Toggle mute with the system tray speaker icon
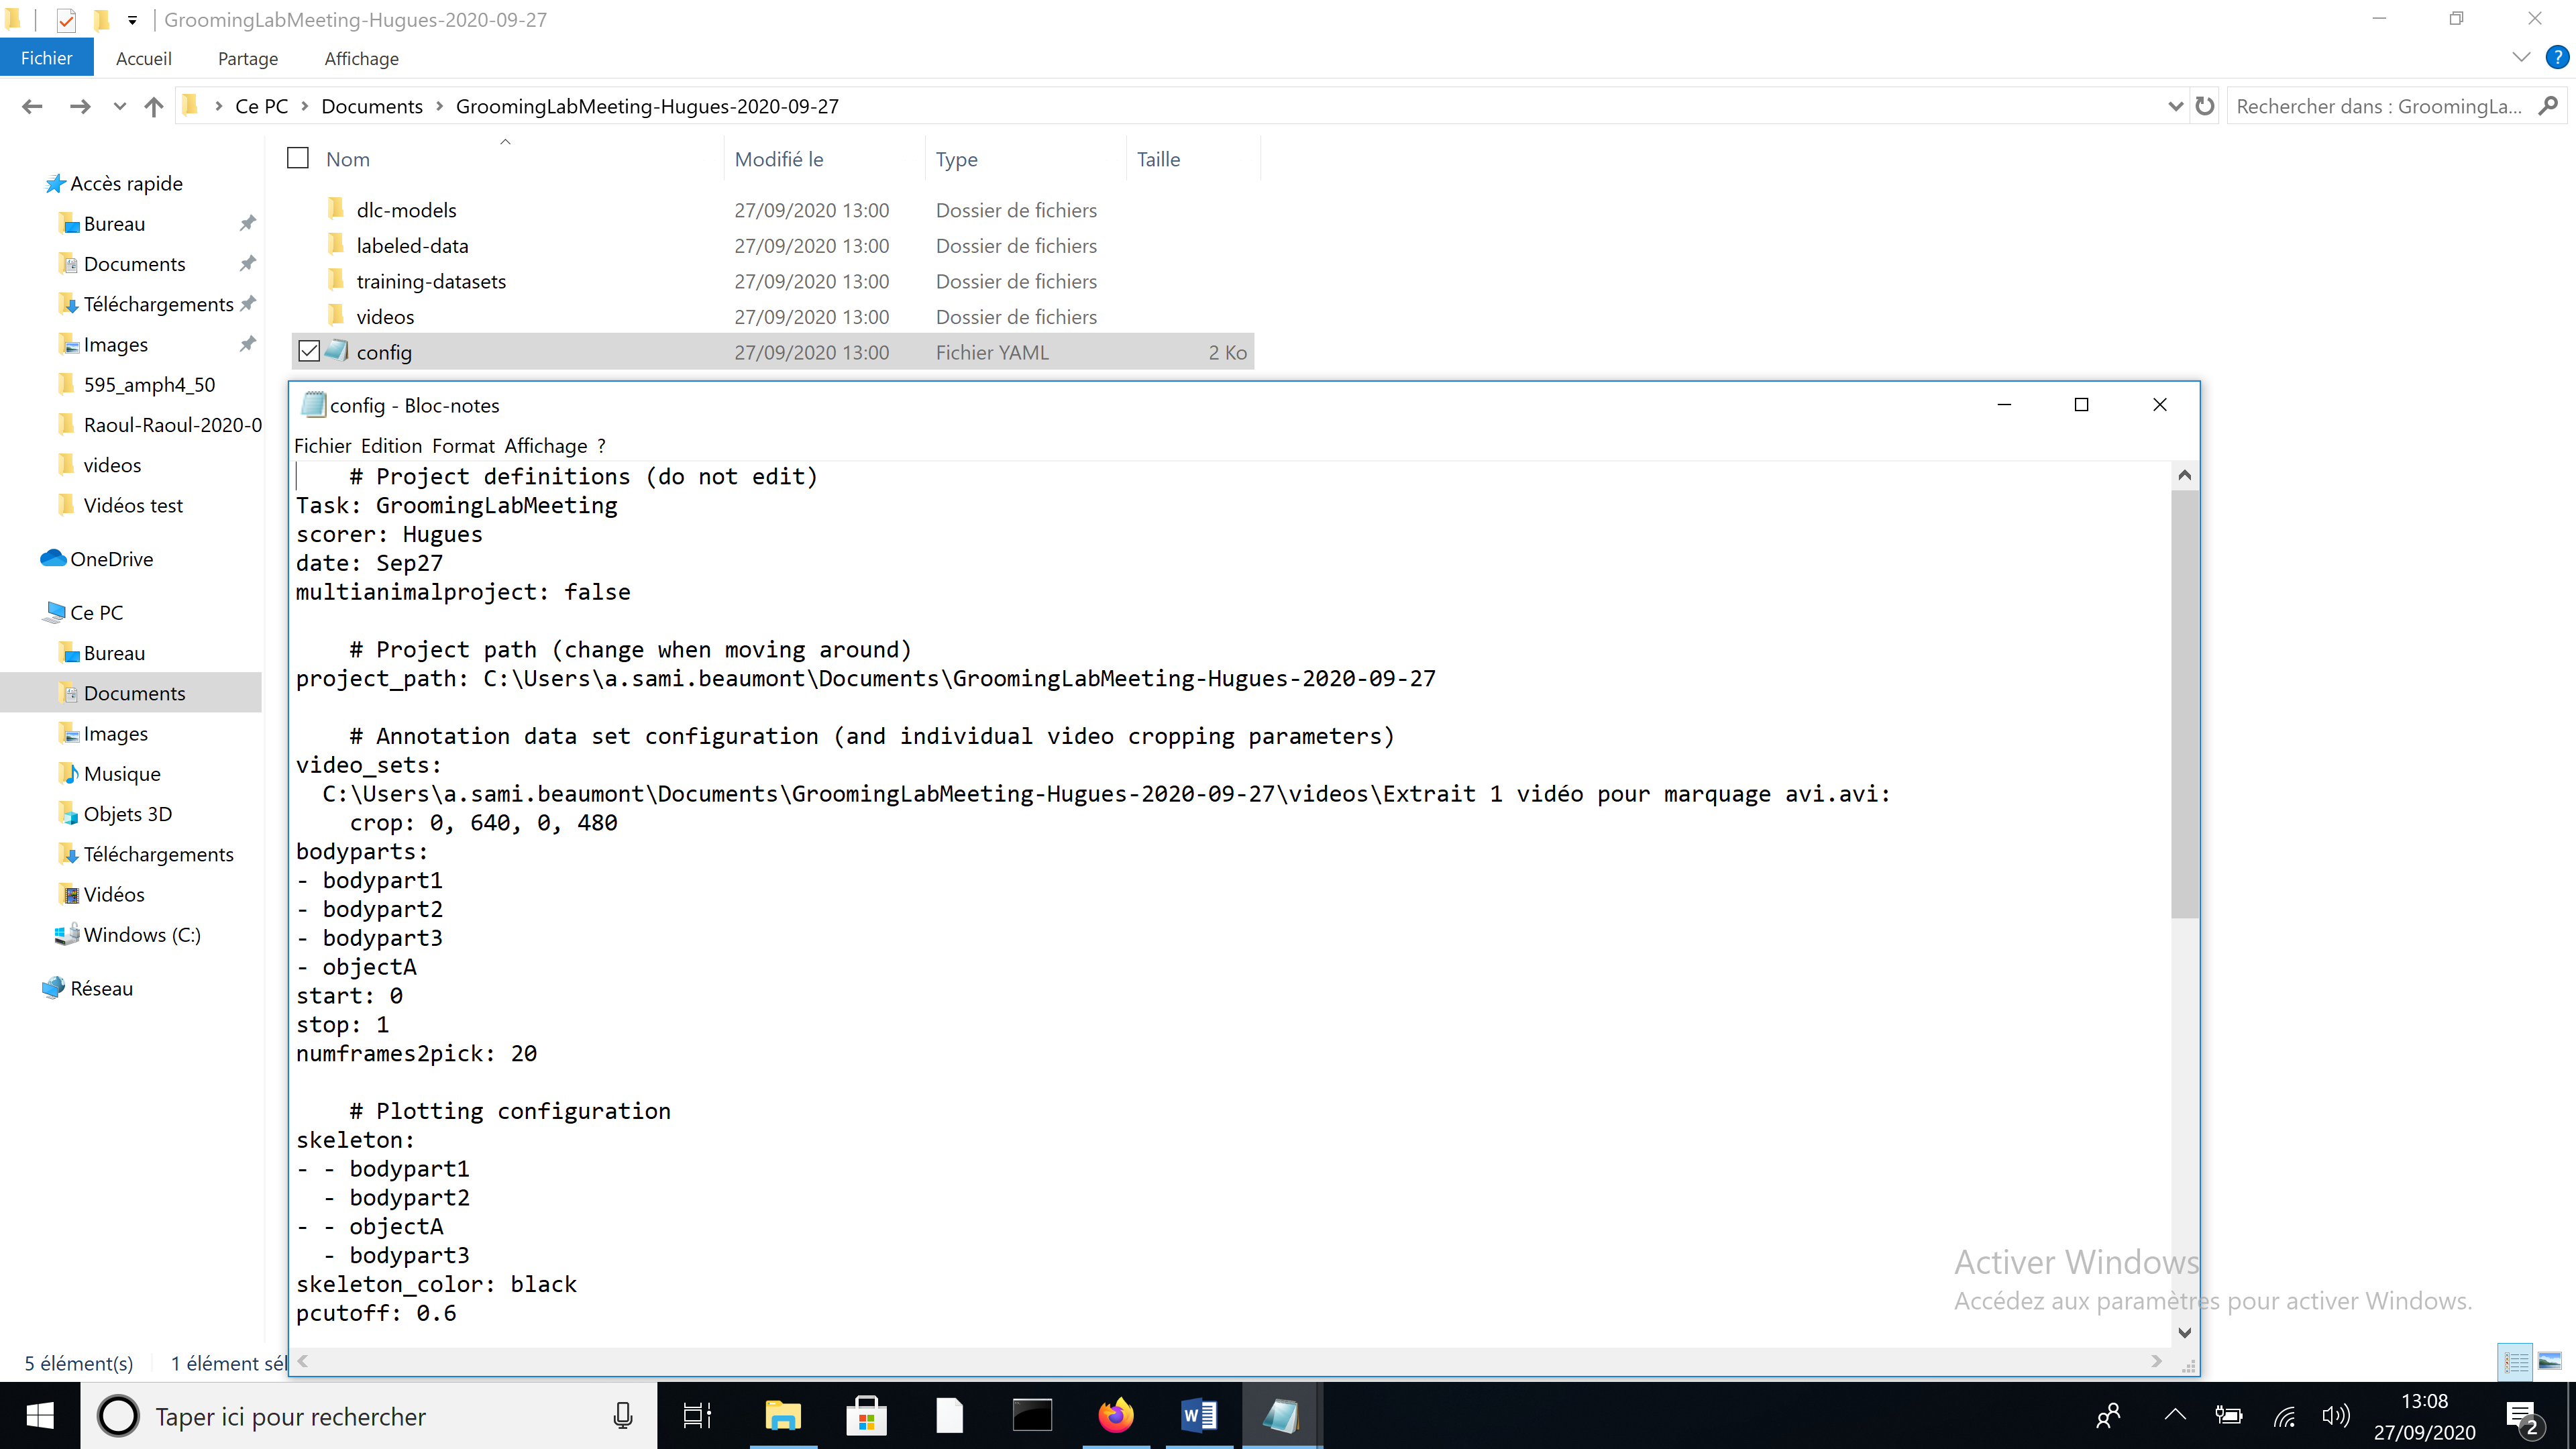Screen dimensions: 2576x1449 [x=2337, y=1415]
